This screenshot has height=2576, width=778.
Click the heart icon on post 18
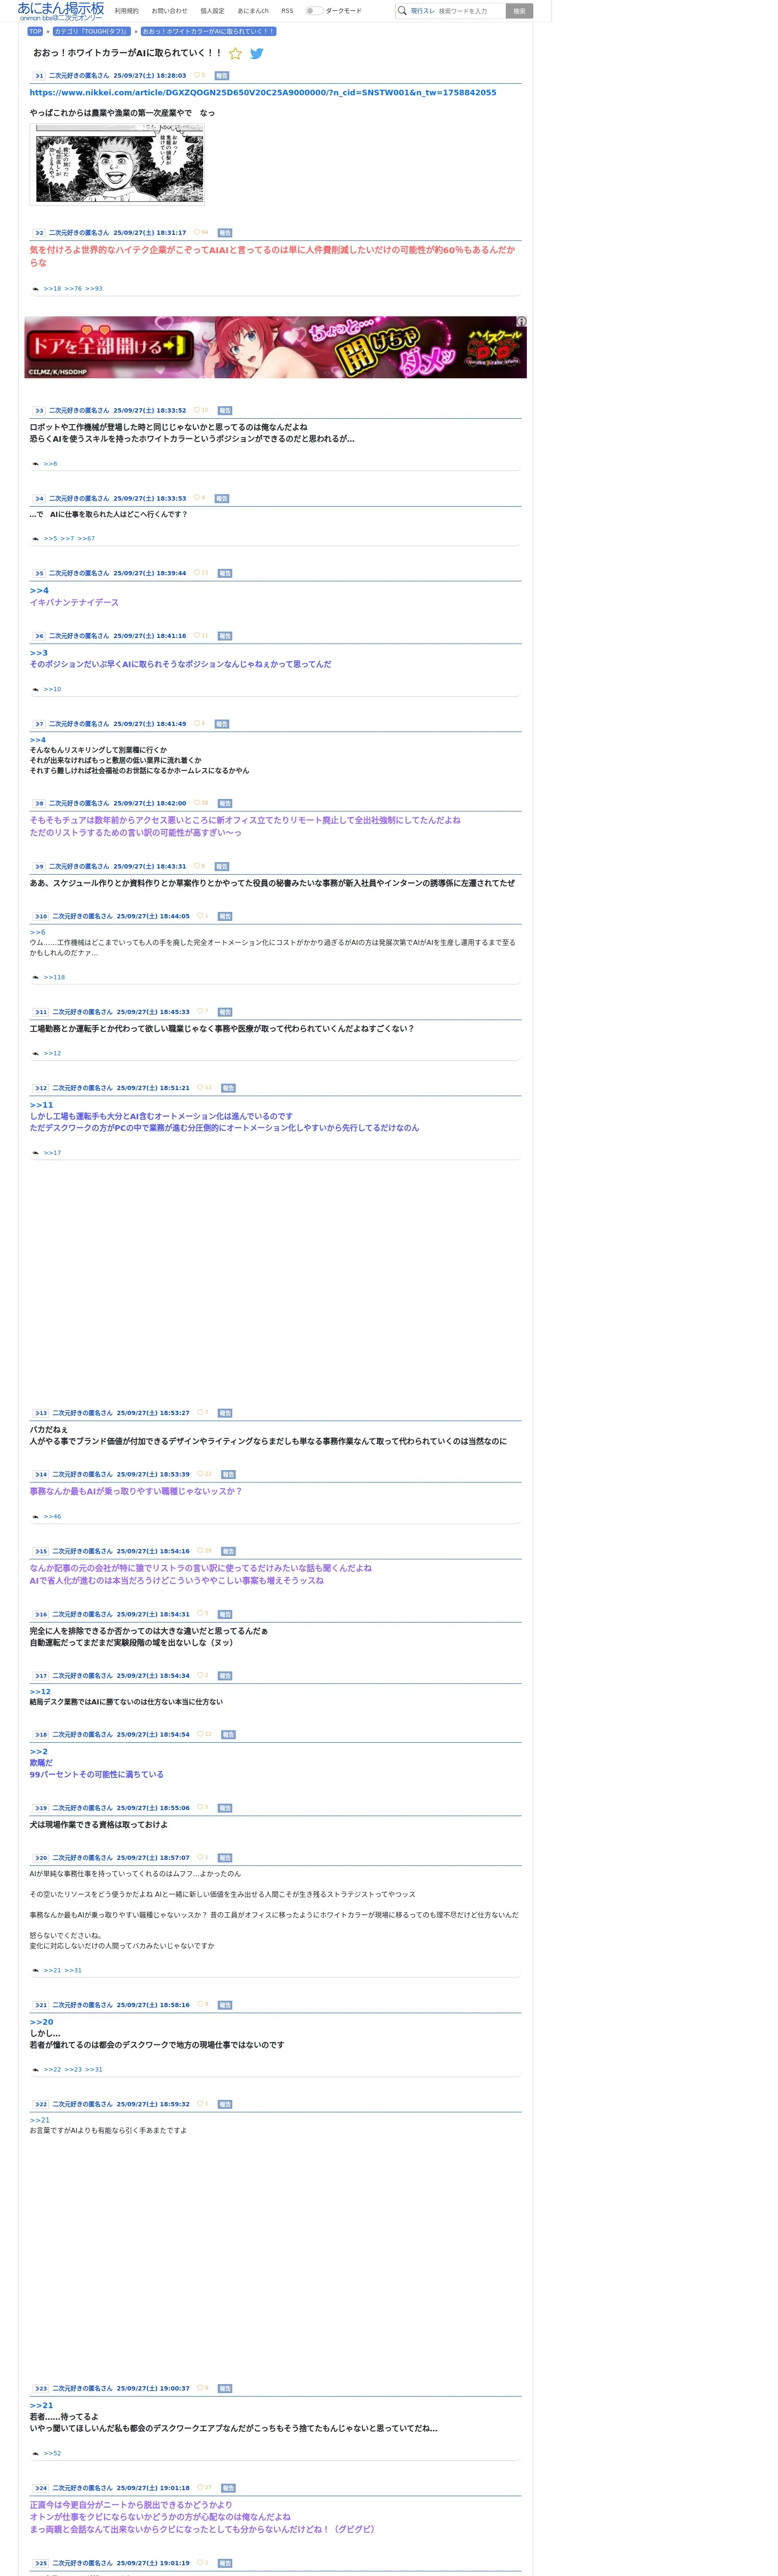[200, 1734]
